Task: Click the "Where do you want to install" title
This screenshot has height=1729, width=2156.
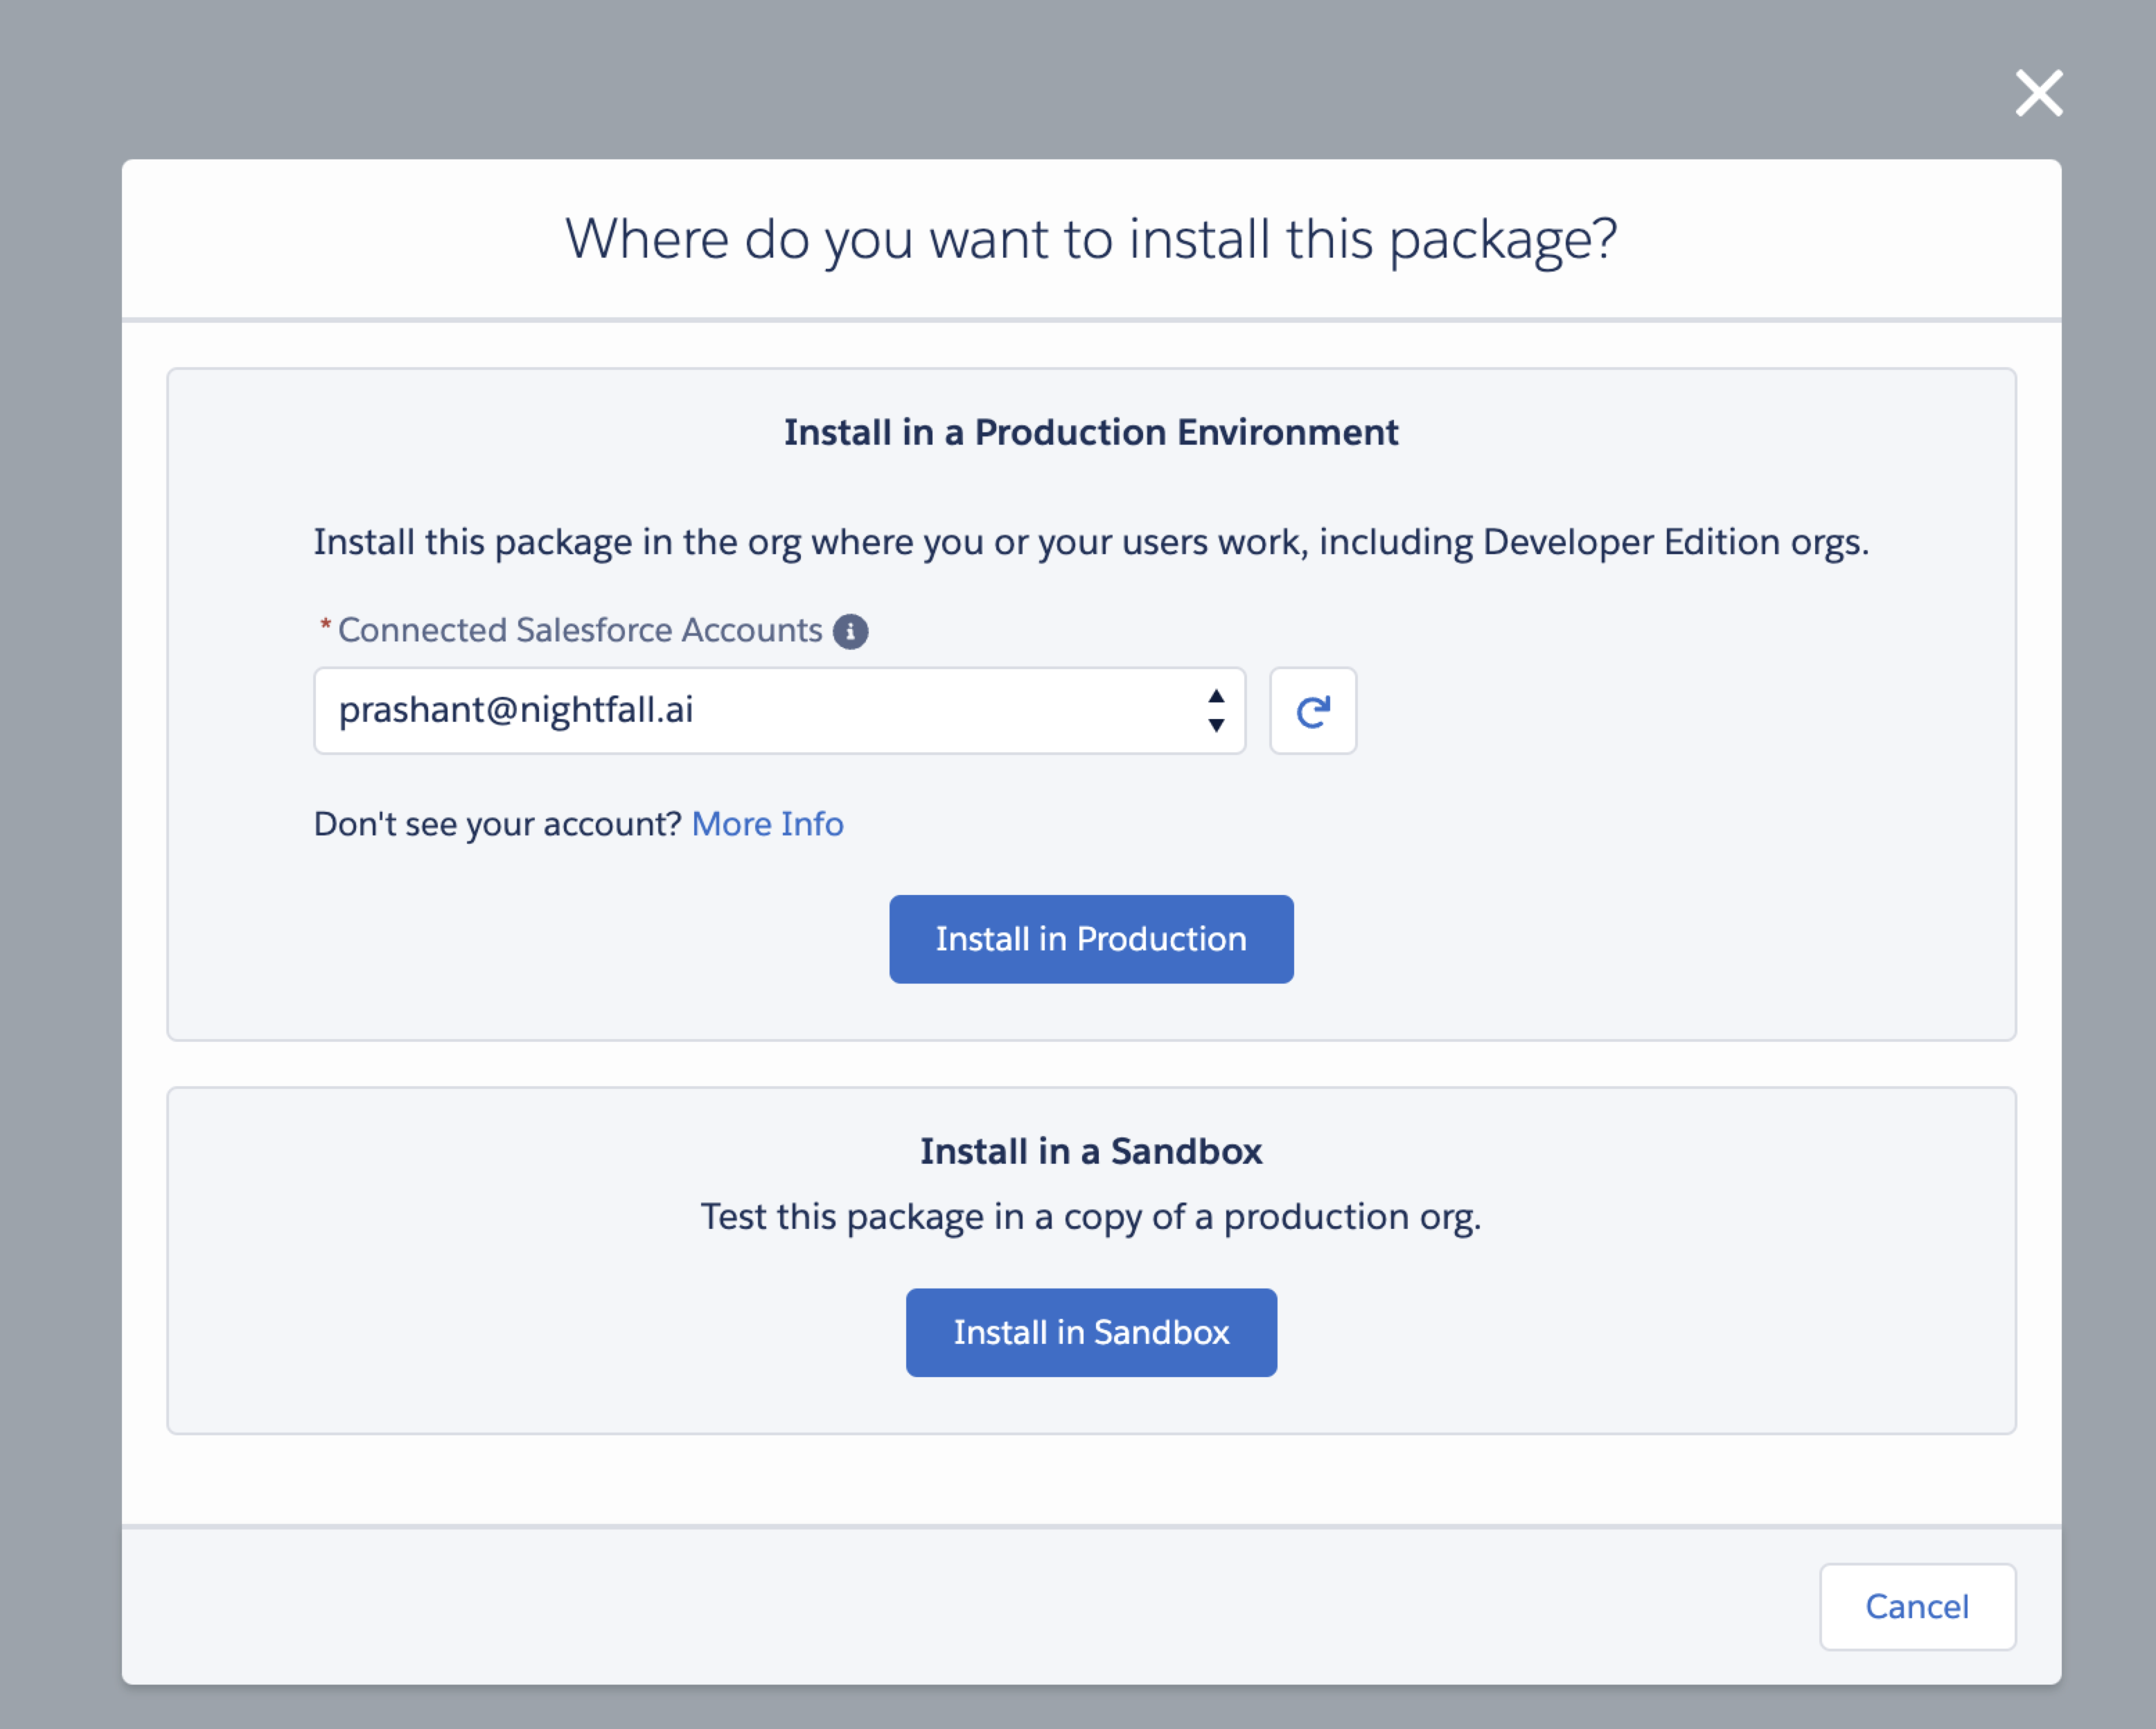Action: point(1090,240)
